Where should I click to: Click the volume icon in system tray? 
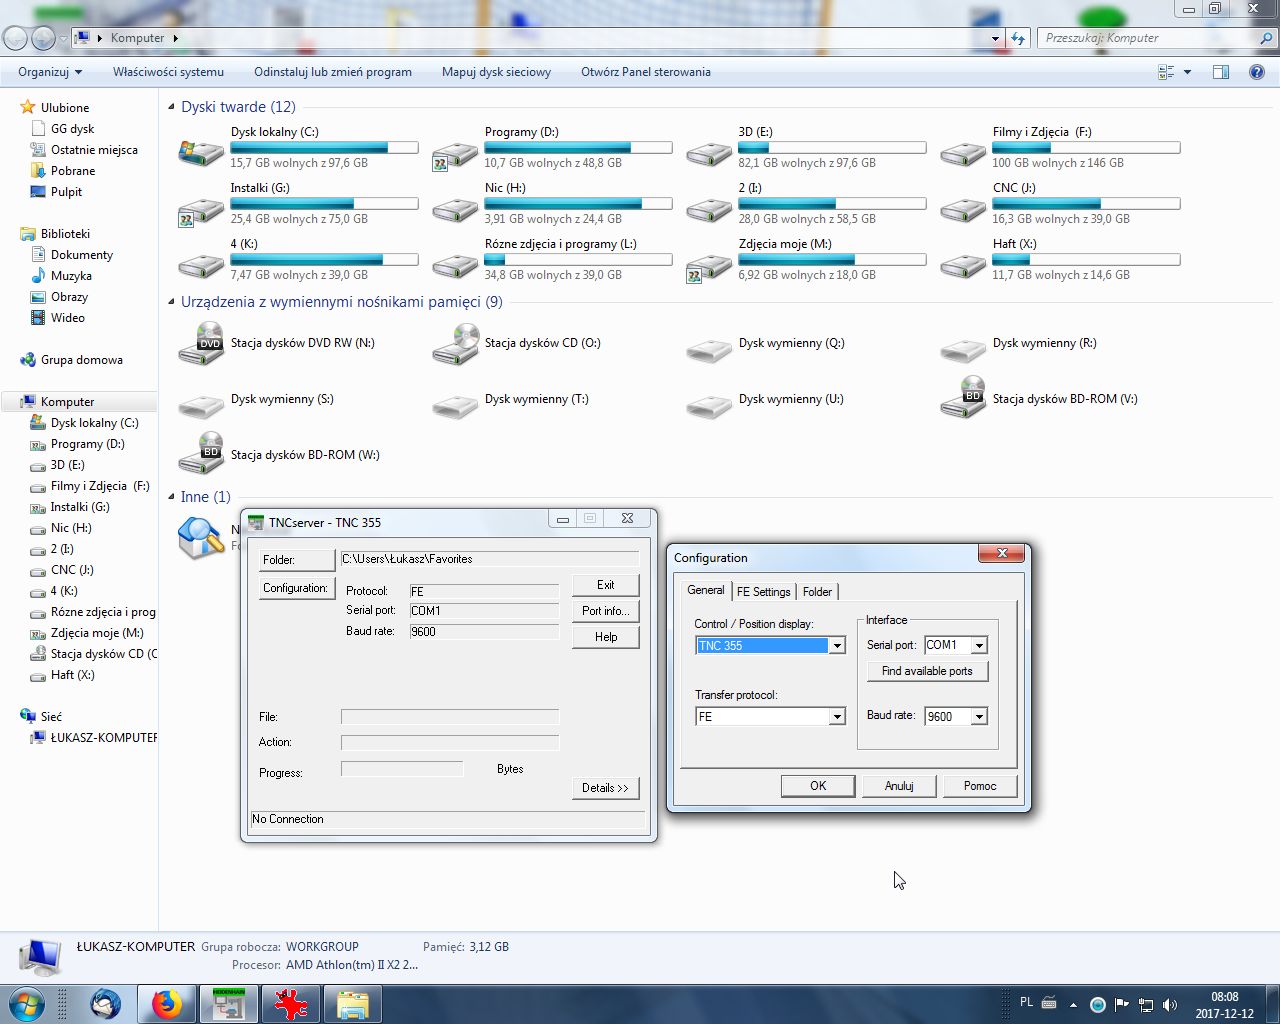(1170, 1004)
